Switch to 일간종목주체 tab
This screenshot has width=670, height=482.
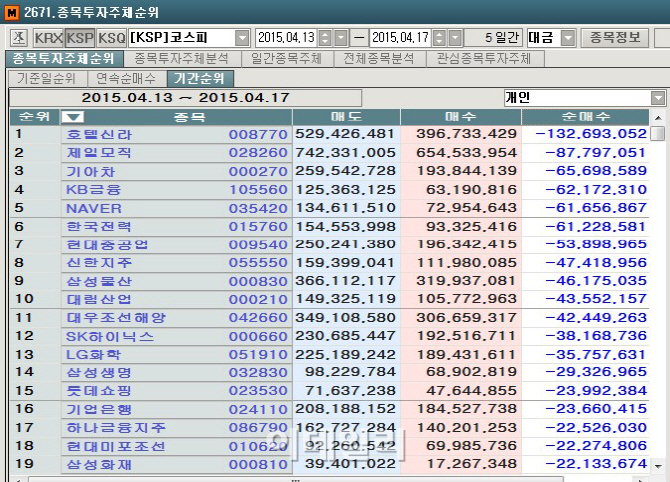point(287,59)
